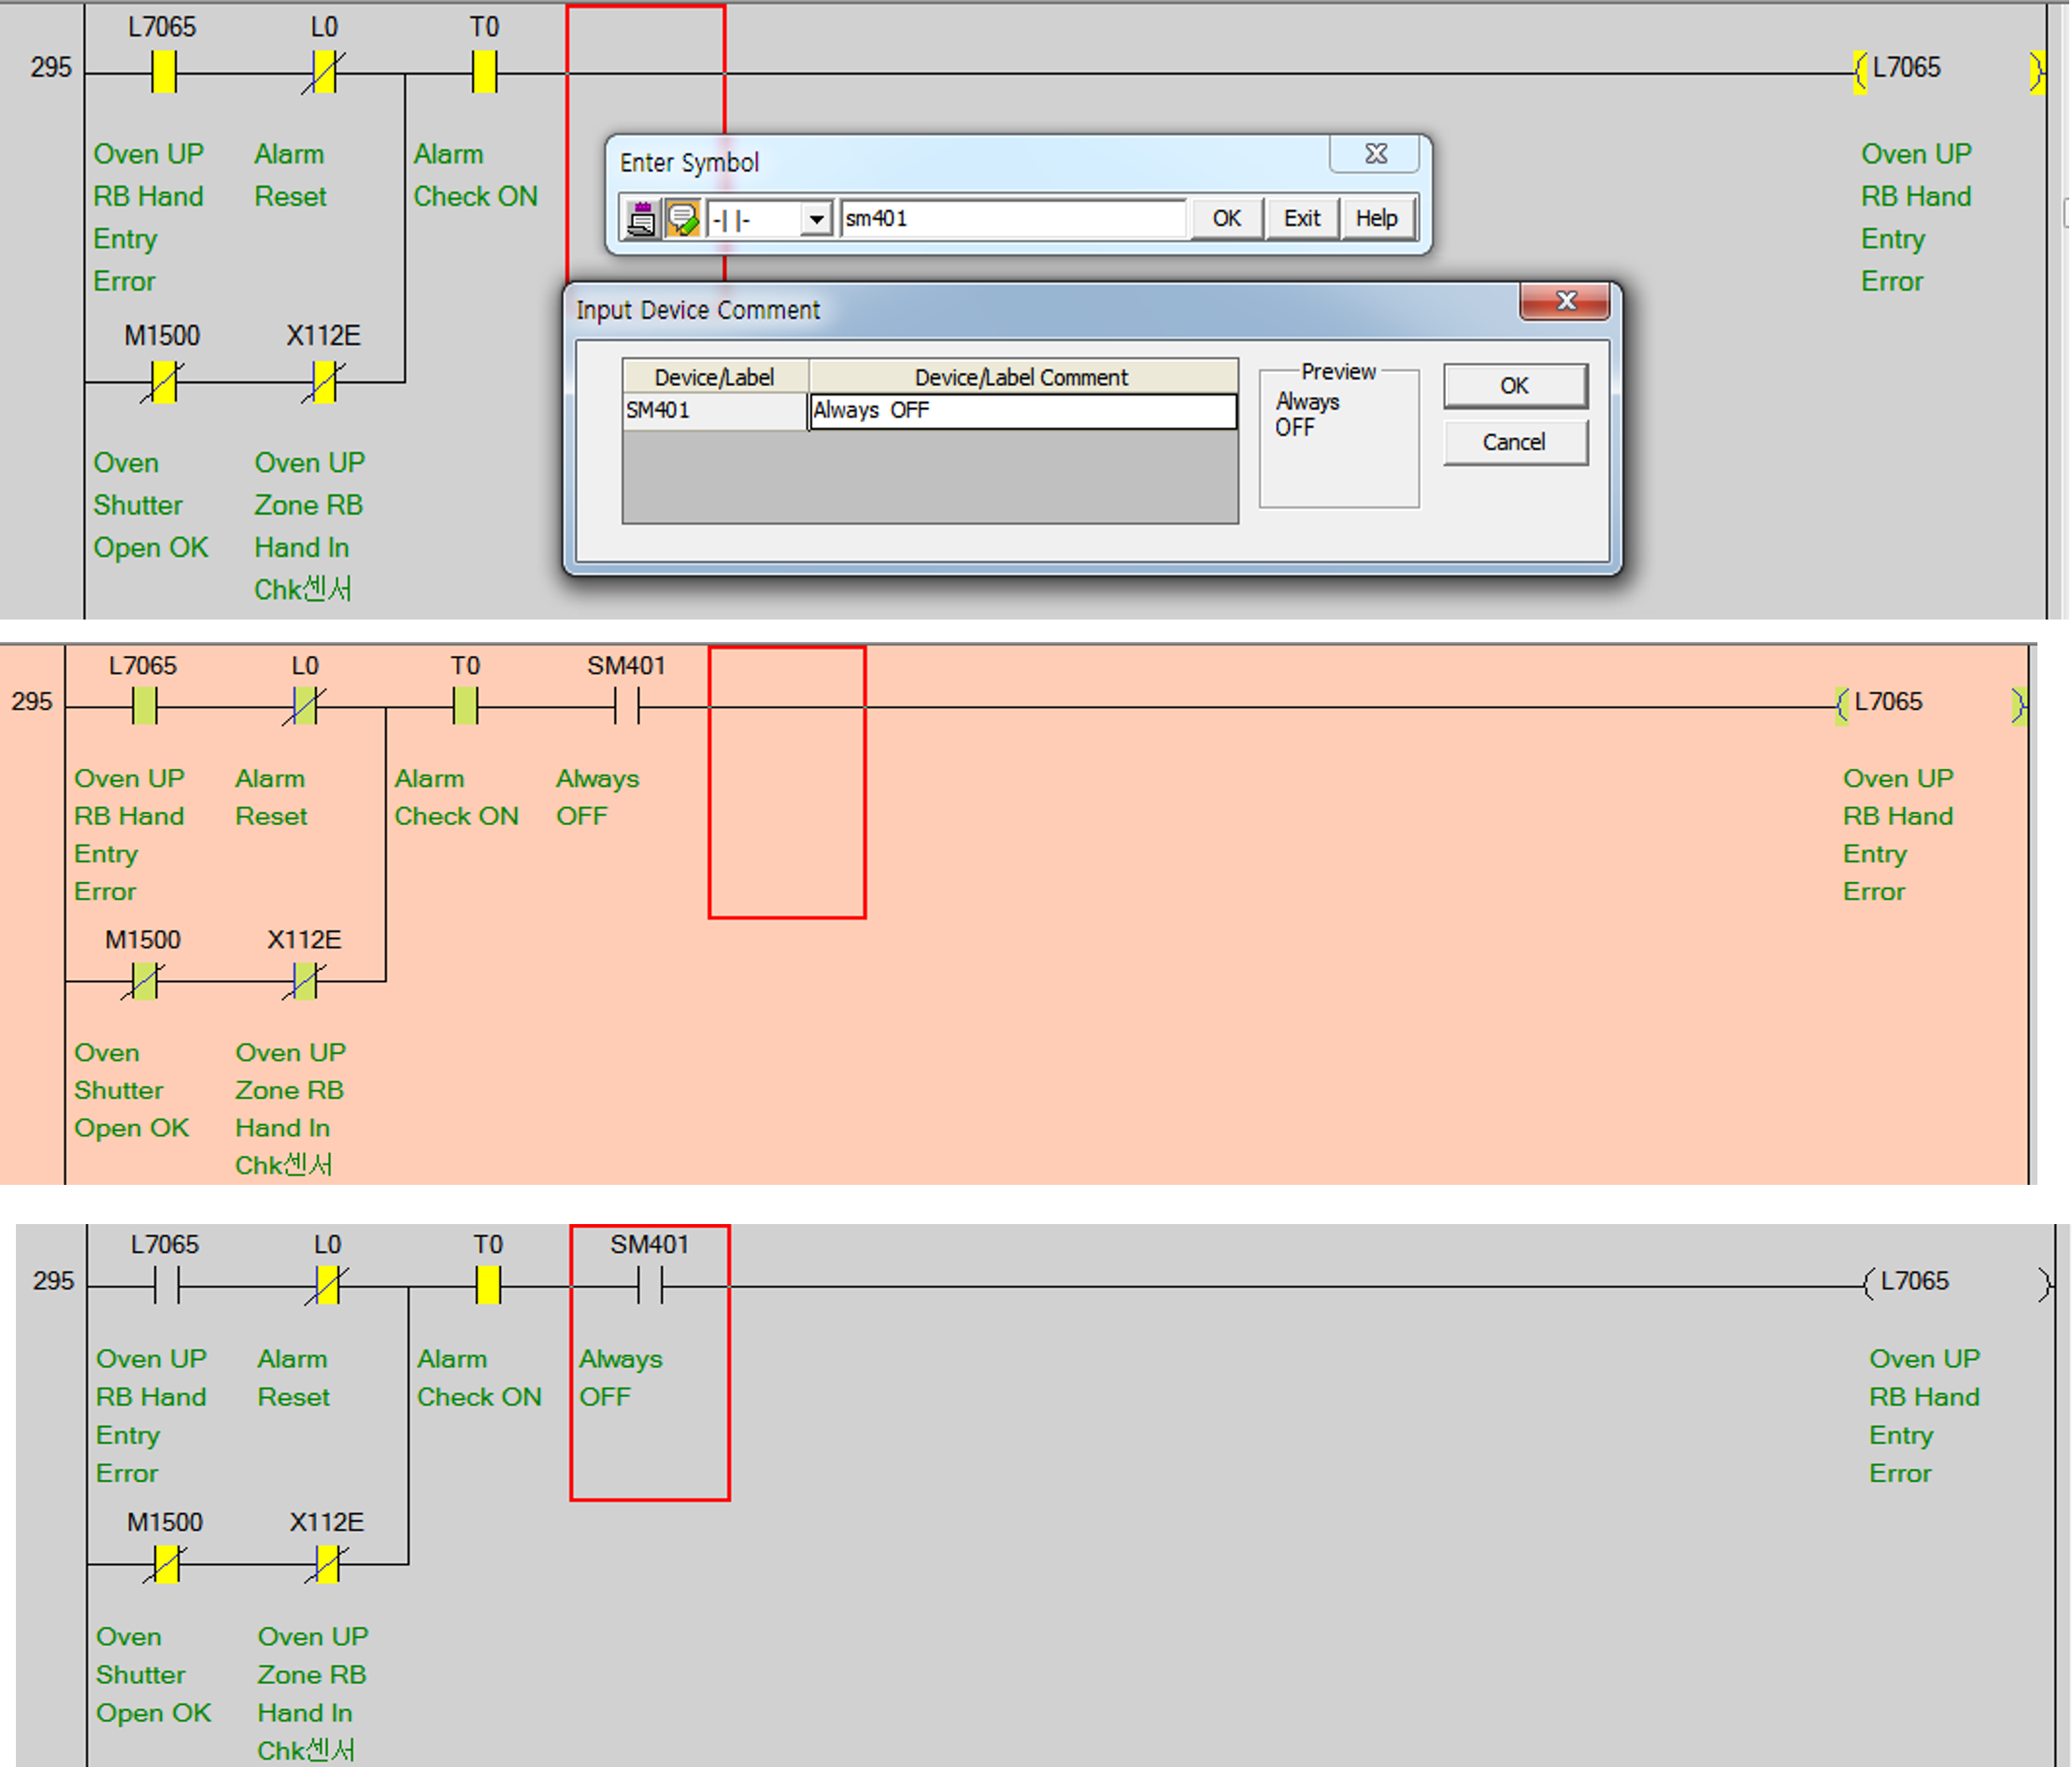2072x1767 pixels.
Task: Select the L7065 output coil in pink ladder
Action: point(1931,705)
